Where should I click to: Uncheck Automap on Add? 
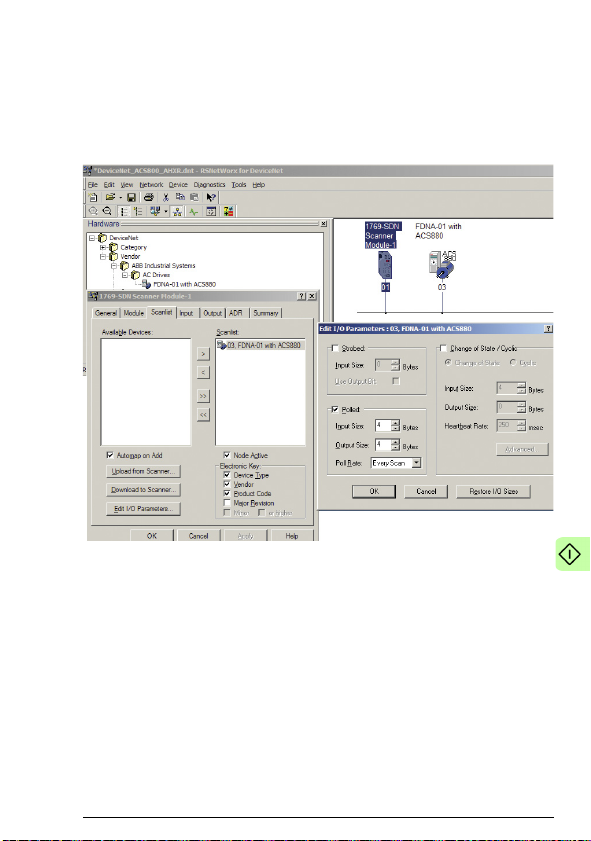[110, 455]
